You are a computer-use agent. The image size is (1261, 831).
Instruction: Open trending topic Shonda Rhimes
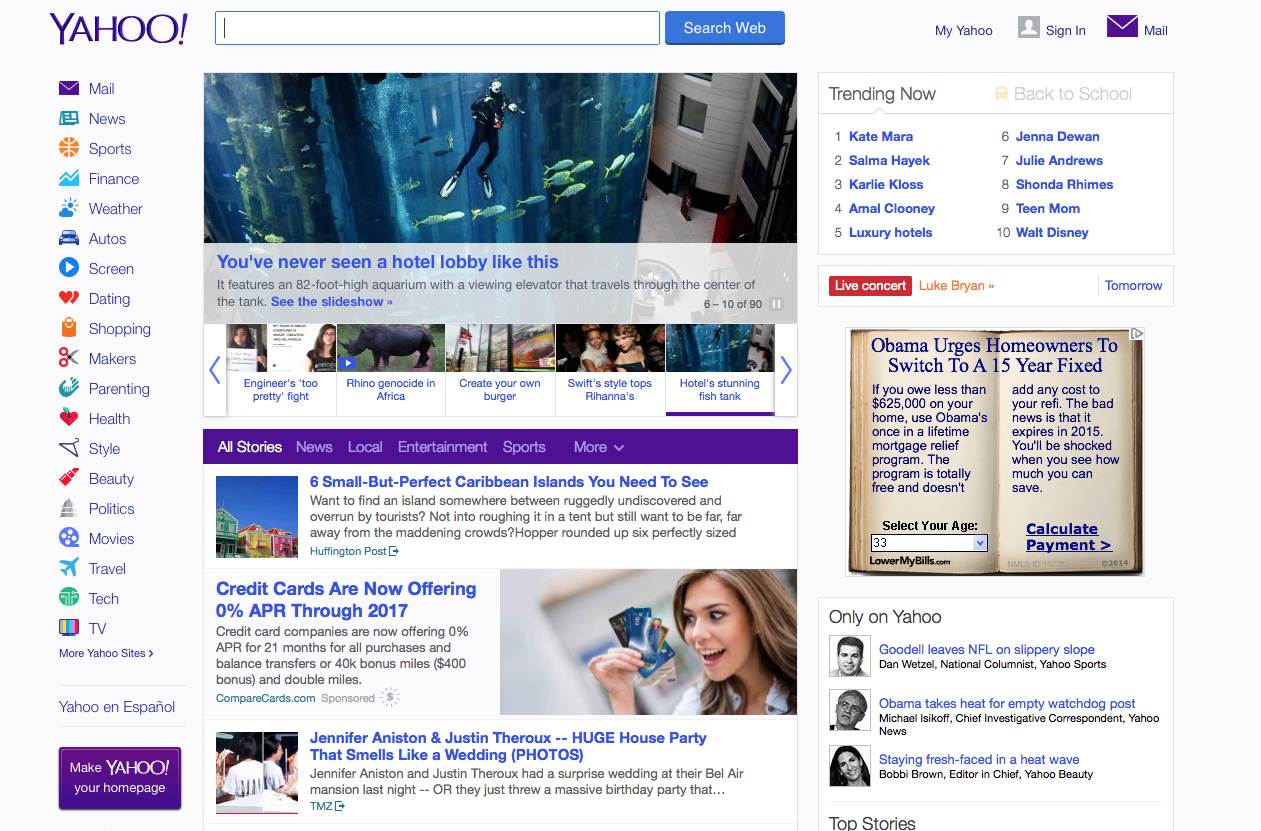pyautogui.click(x=1064, y=185)
